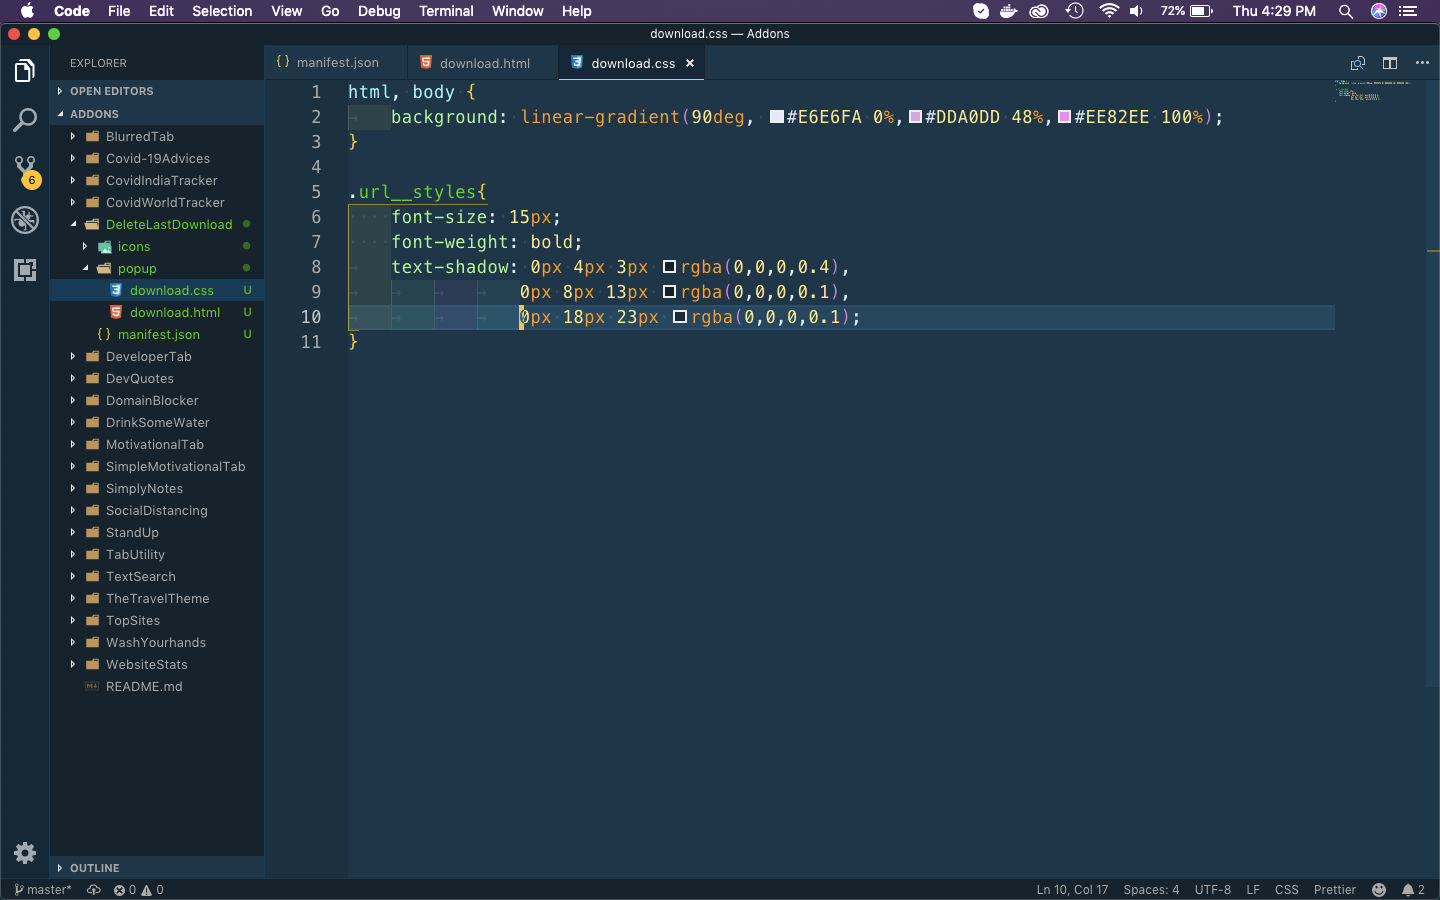1440x900 pixels.
Task: Close the download.css tab
Action: [690, 63]
